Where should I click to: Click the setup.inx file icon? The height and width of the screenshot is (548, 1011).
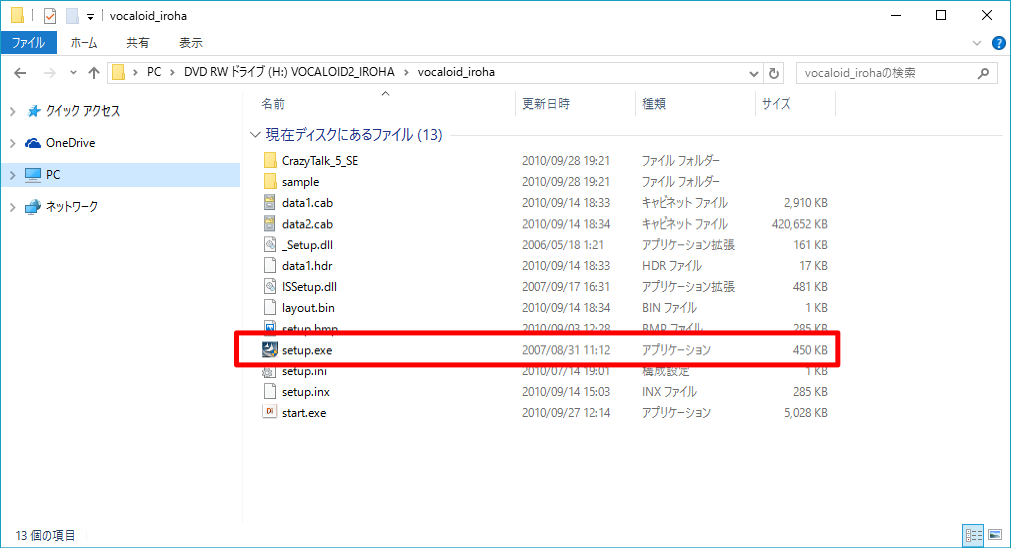point(270,391)
